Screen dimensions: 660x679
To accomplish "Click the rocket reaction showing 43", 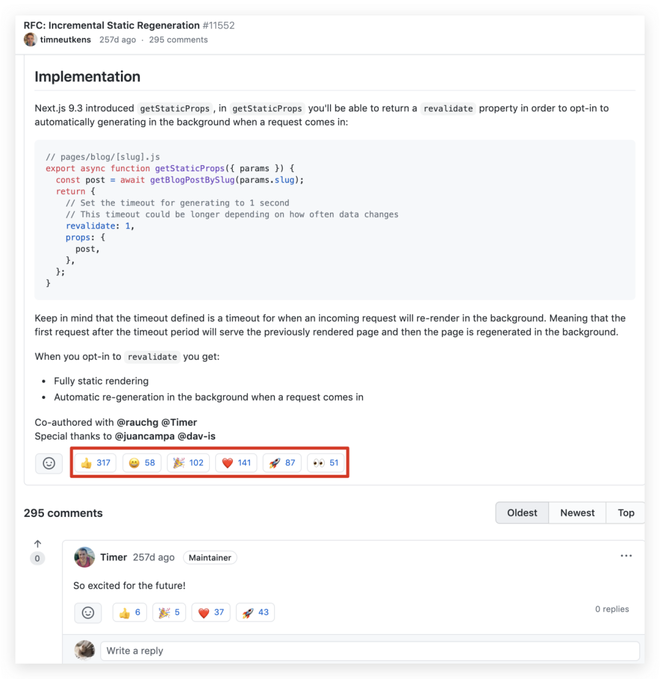I will 255,612.
